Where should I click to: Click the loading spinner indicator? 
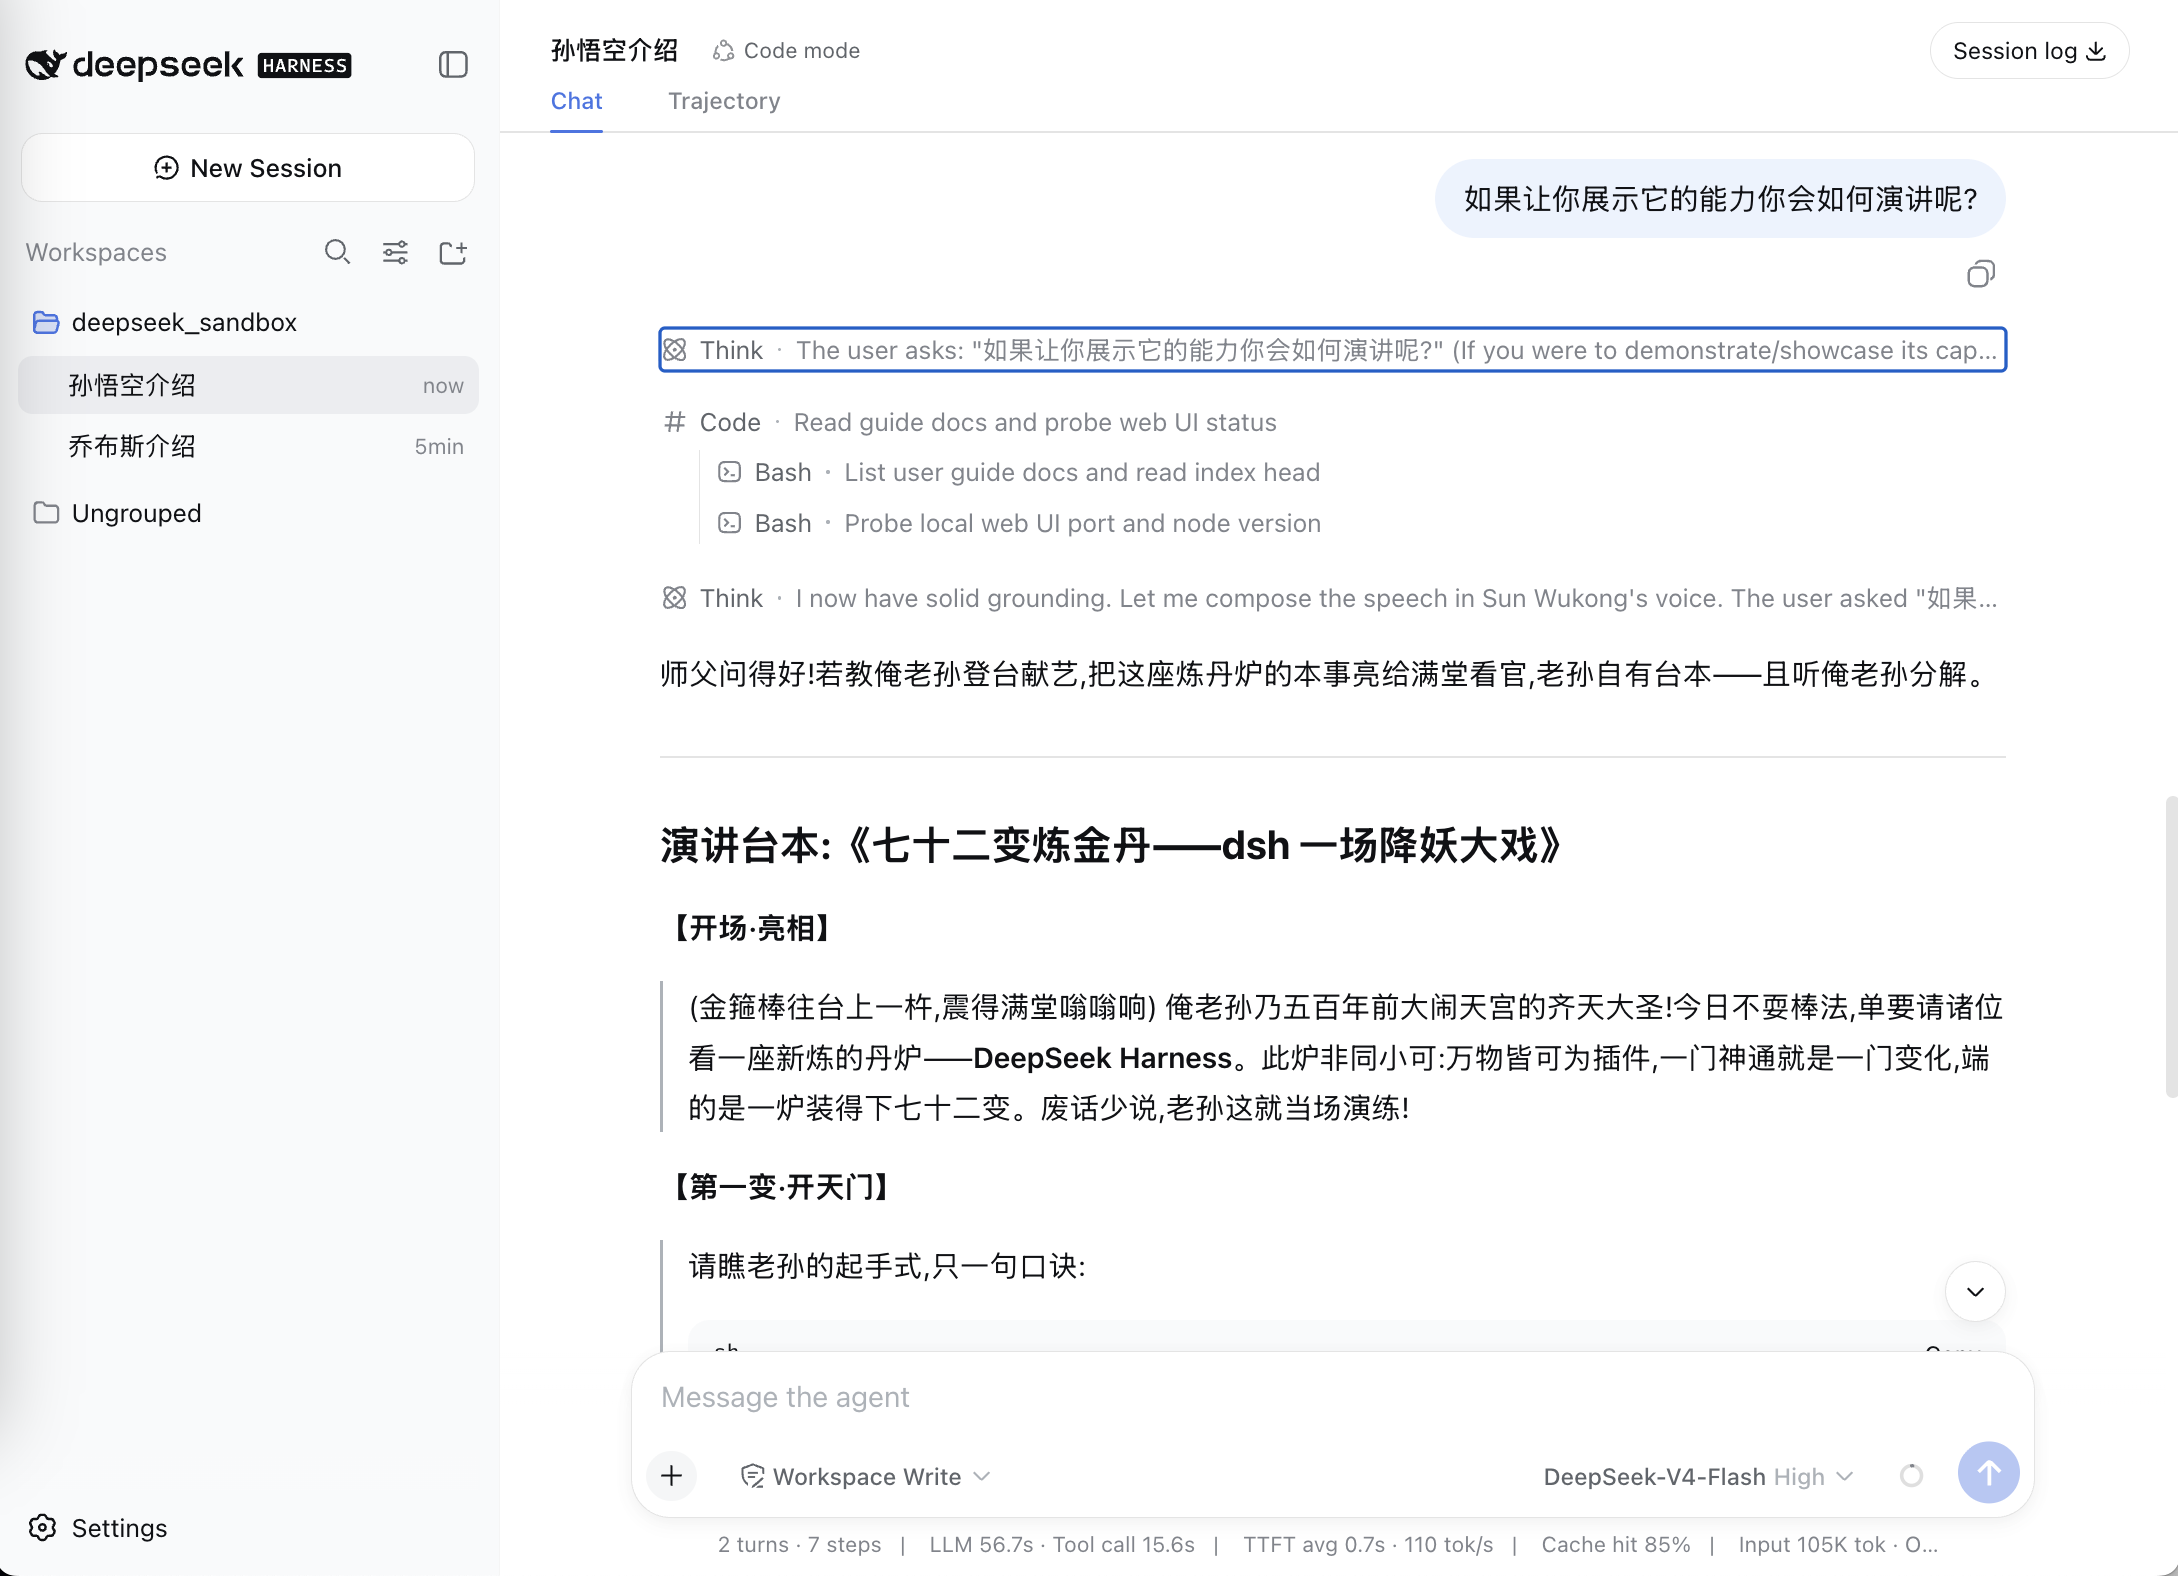(1911, 1476)
